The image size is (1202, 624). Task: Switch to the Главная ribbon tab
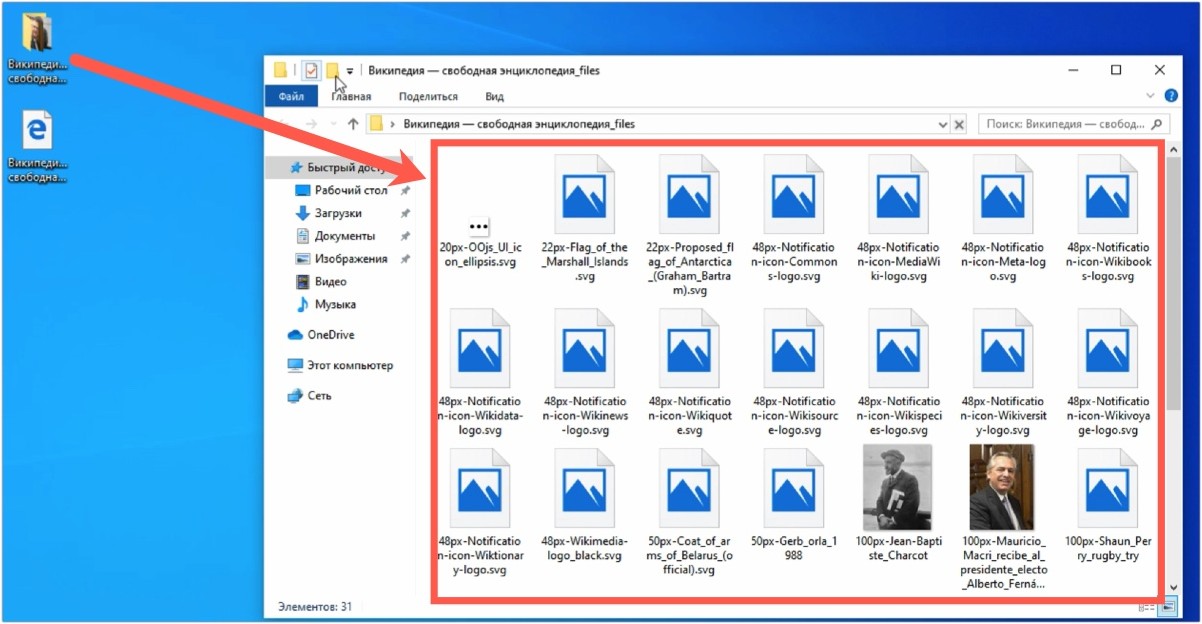(351, 96)
